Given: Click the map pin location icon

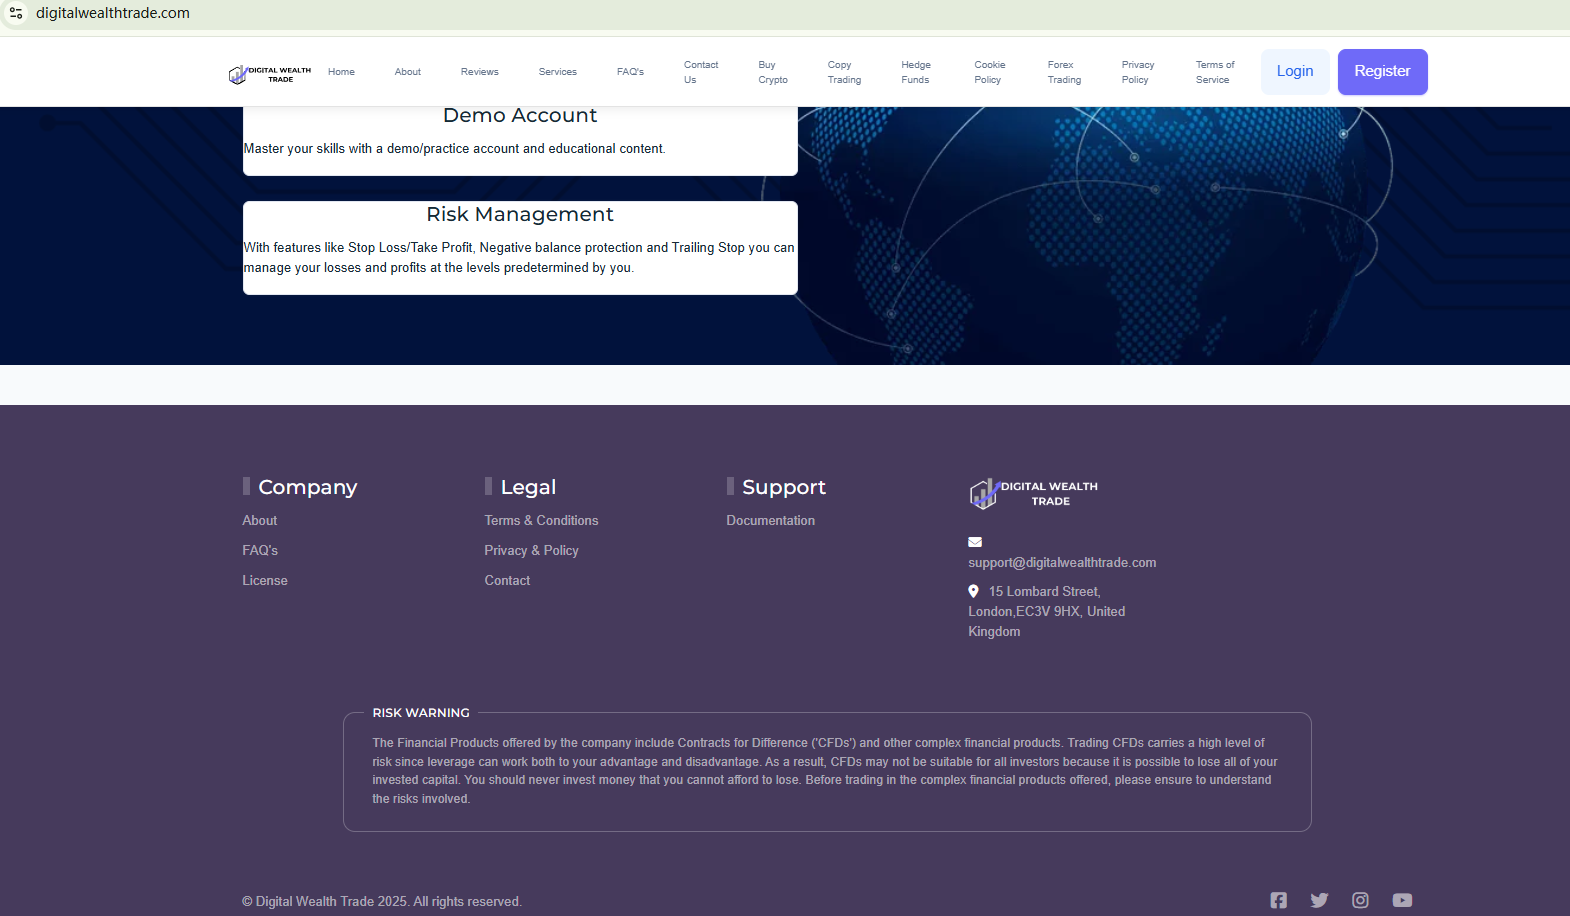Looking at the screenshot, I should [x=973, y=591].
